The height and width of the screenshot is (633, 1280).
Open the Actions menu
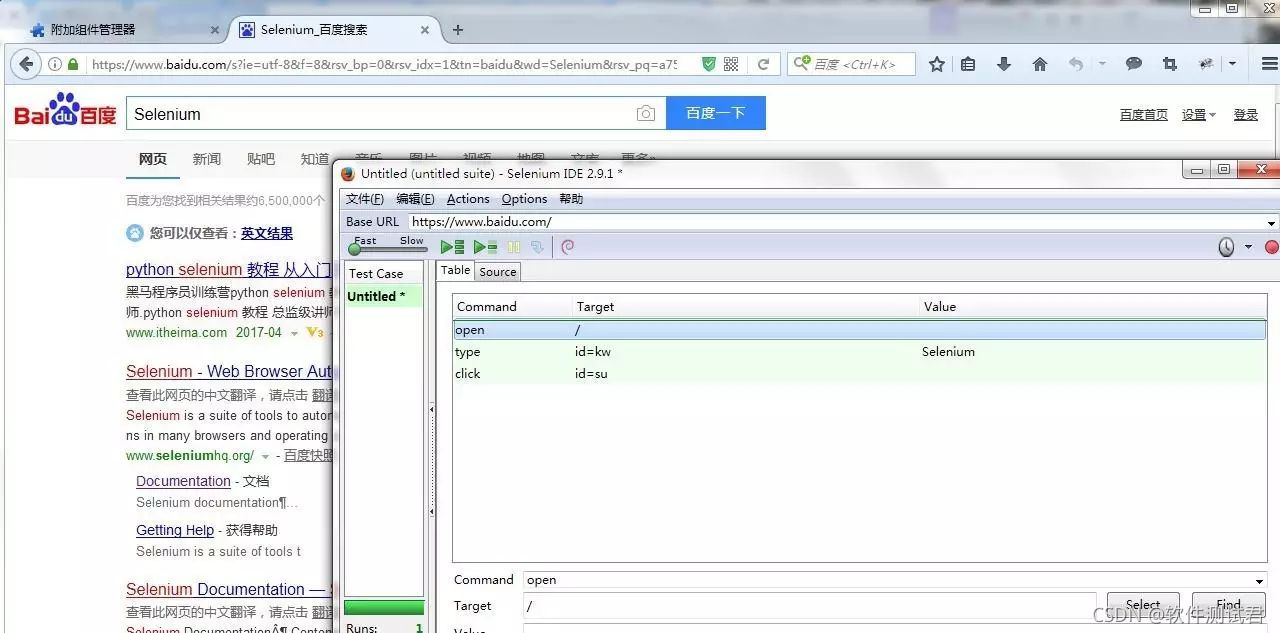tap(468, 199)
